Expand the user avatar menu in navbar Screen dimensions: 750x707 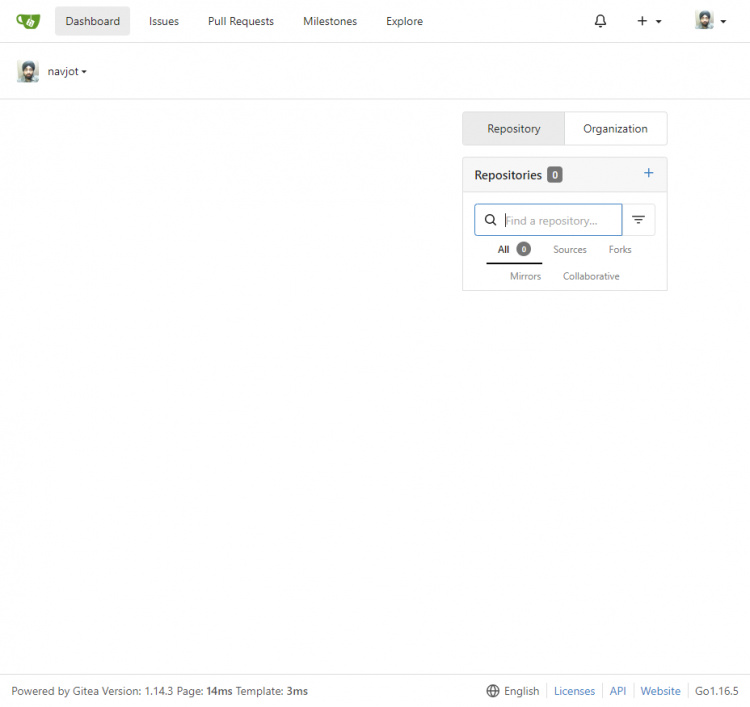[710, 21]
